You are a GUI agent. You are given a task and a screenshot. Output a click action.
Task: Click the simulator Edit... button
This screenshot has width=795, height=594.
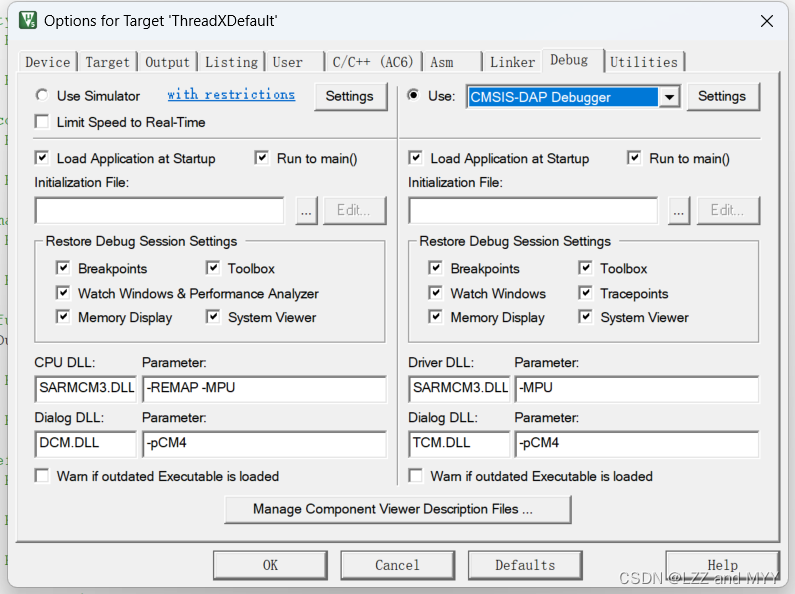pyautogui.click(x=354, y=210)
